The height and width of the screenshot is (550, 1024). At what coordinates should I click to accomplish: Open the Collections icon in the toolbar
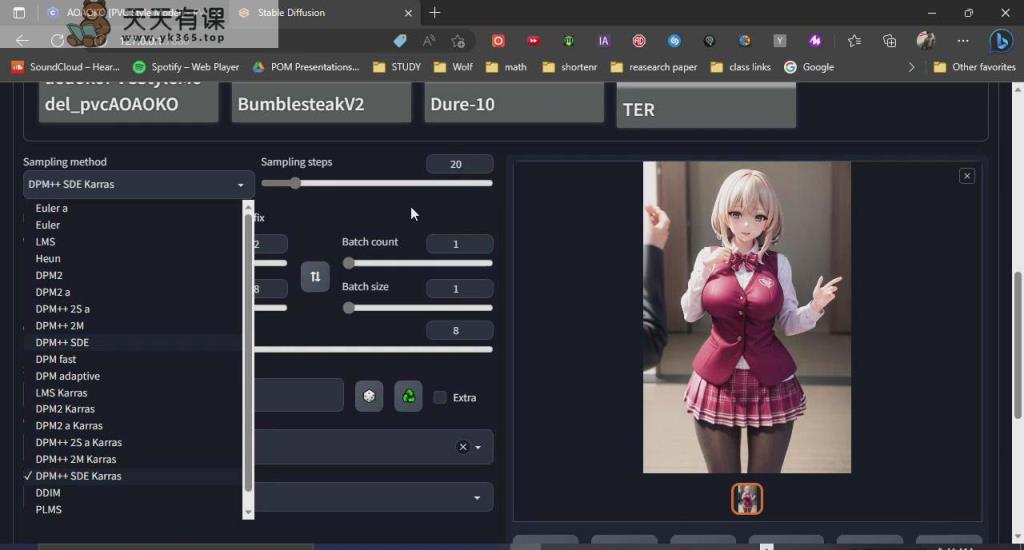pos(889,40)
